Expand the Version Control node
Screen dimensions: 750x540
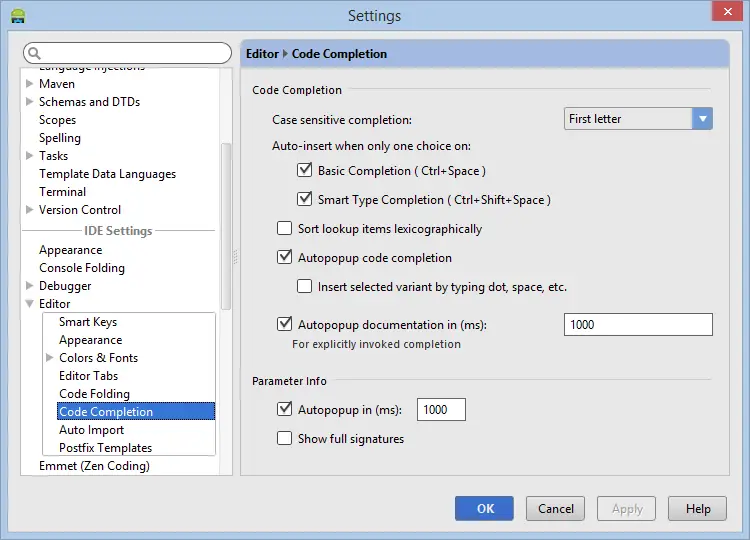pyautogui.click(x=30, y=210)
